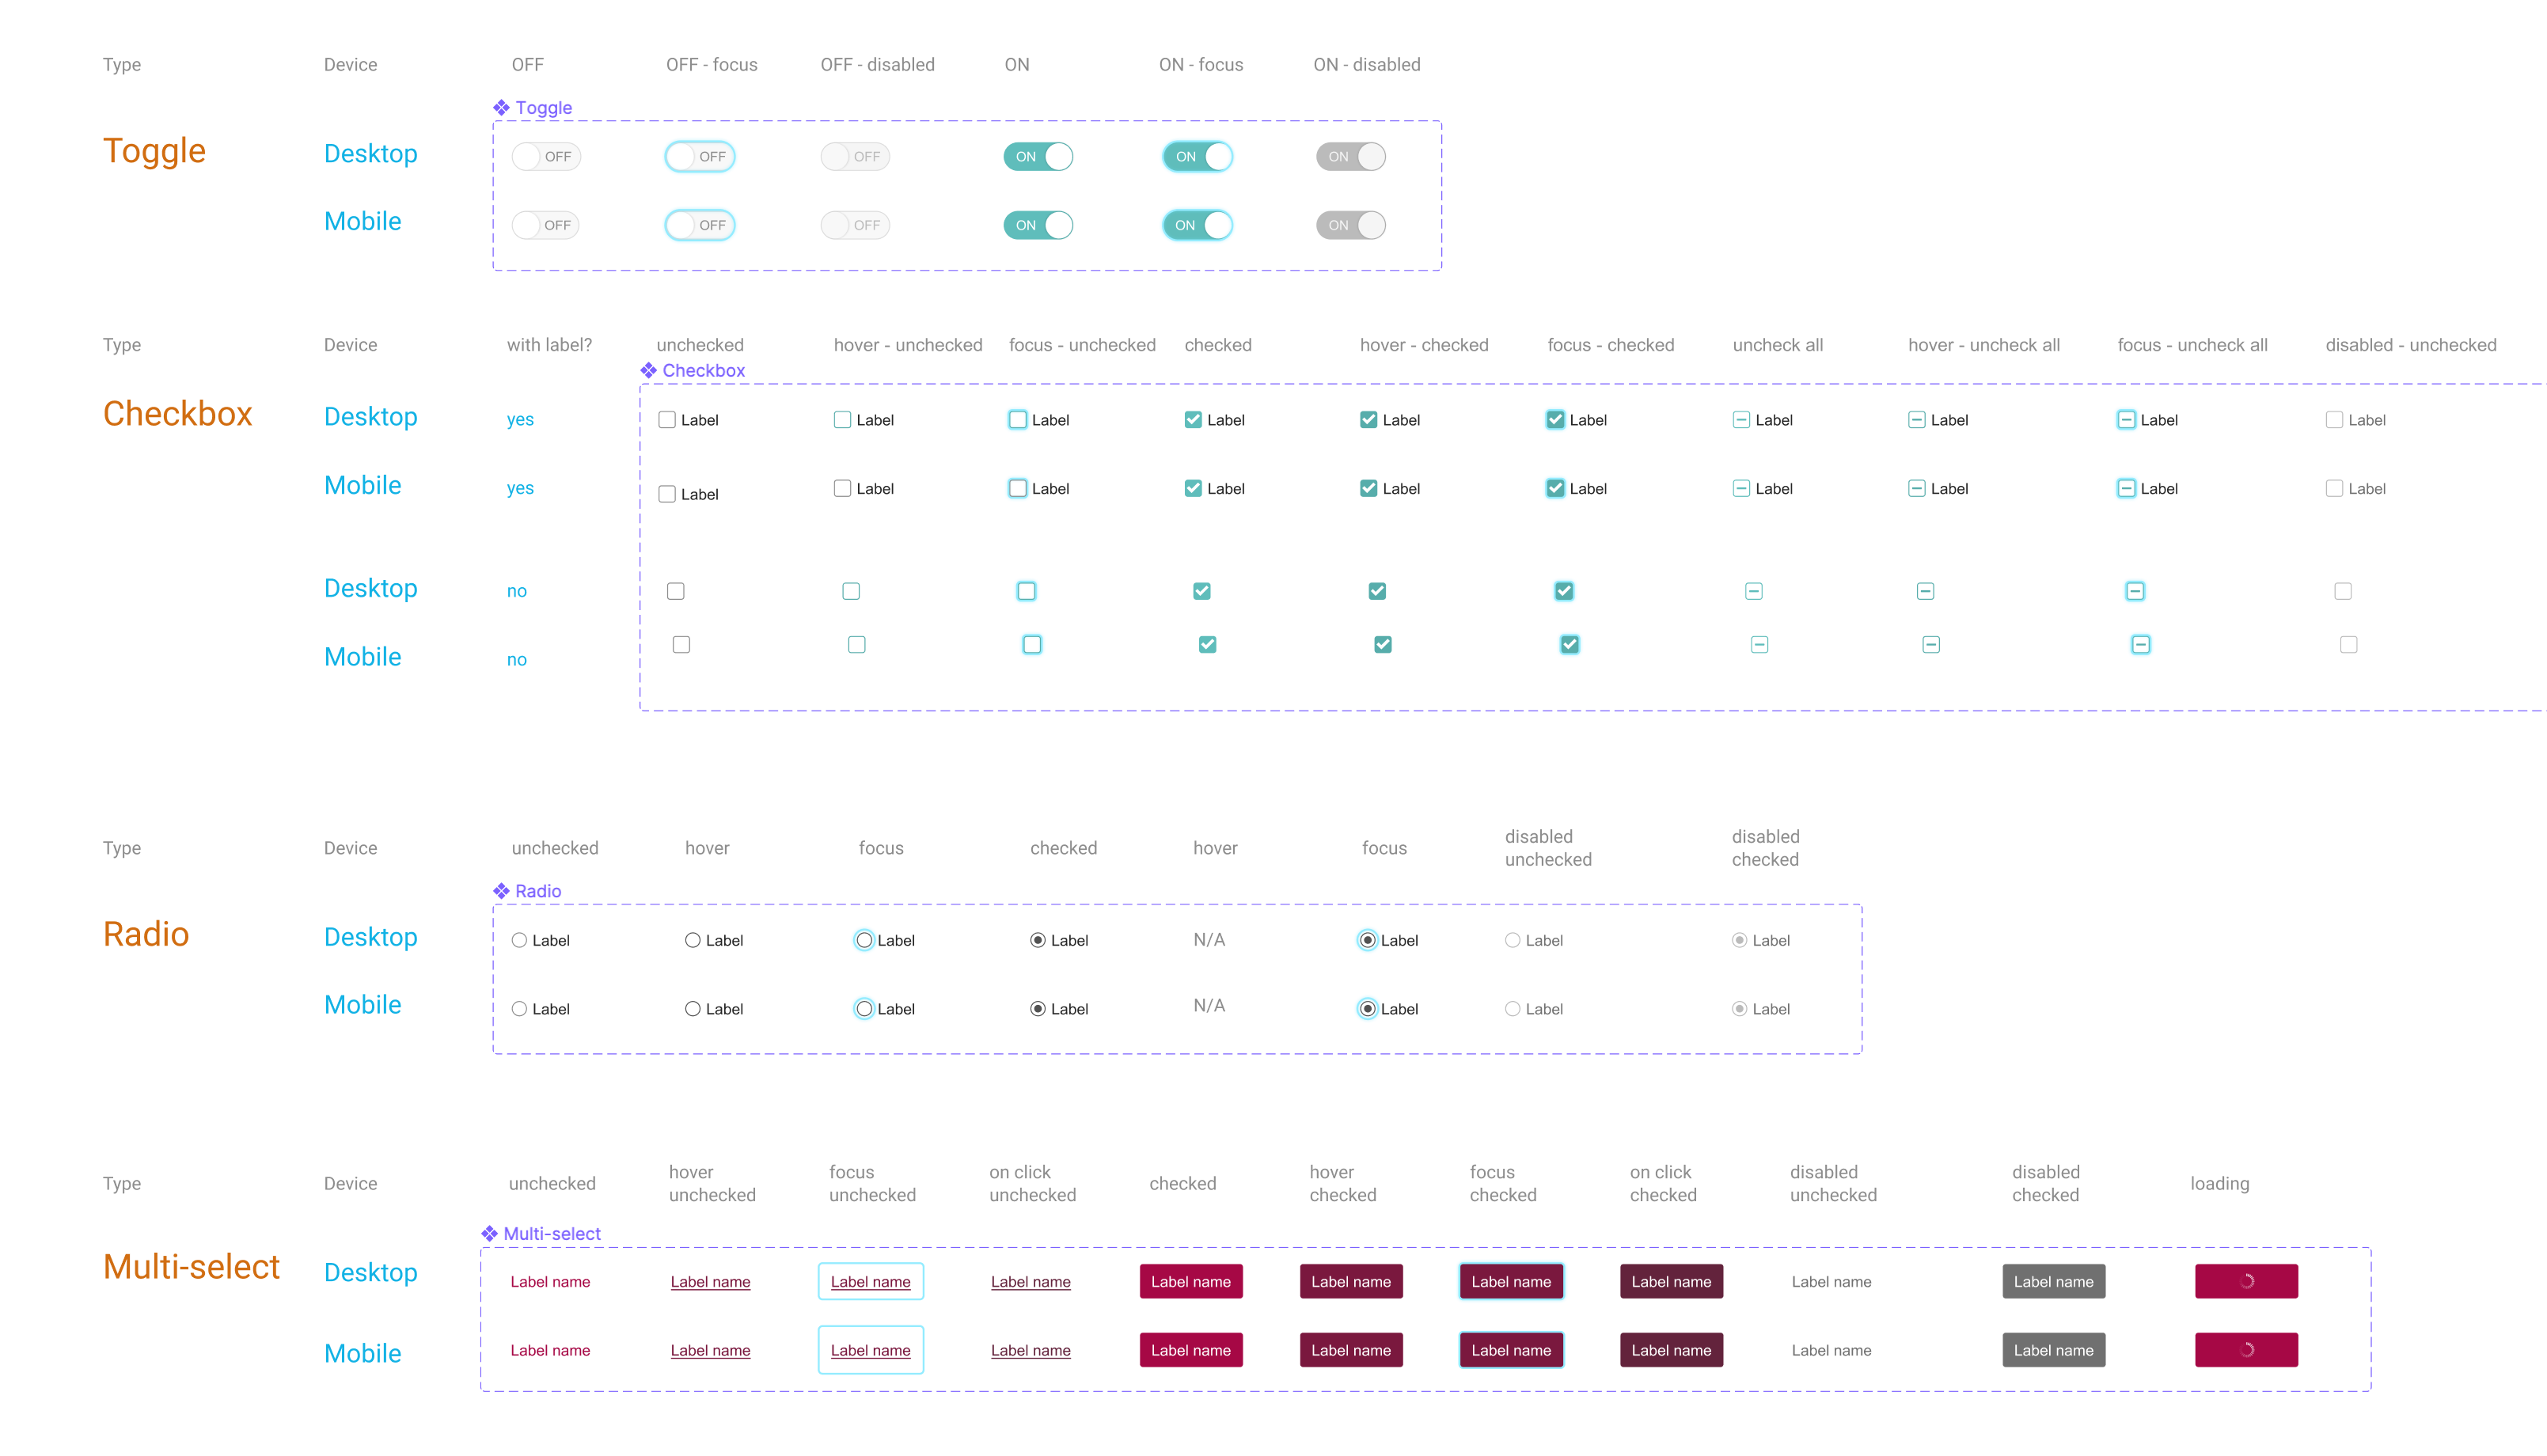
Task: Click the Desktop disabled checked Label name
Action: click(2053, 1281)
